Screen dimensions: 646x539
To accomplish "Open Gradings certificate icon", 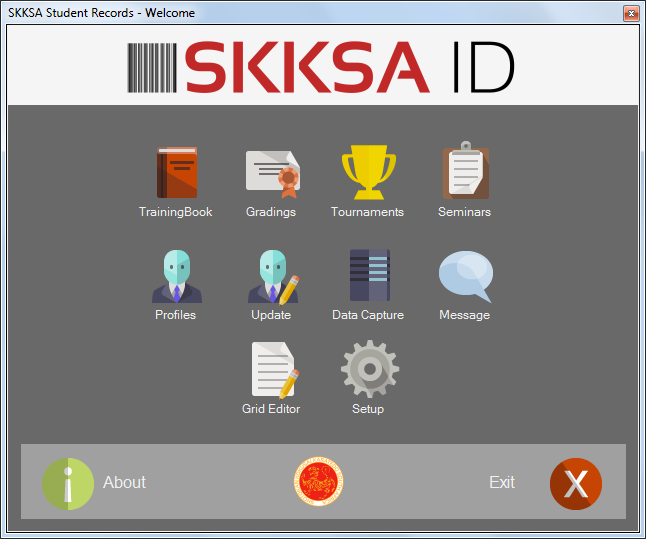I will tap(272, 173).
